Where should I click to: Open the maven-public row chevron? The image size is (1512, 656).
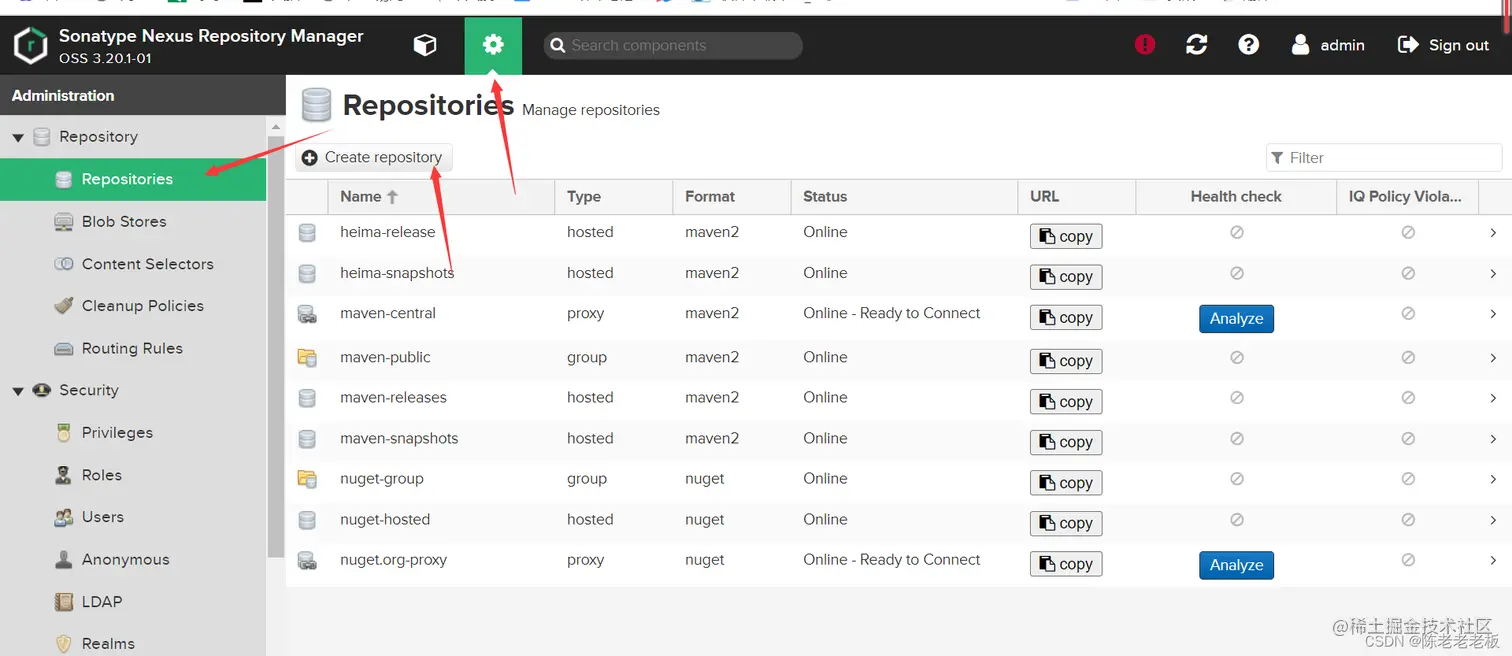(1493, 357)
